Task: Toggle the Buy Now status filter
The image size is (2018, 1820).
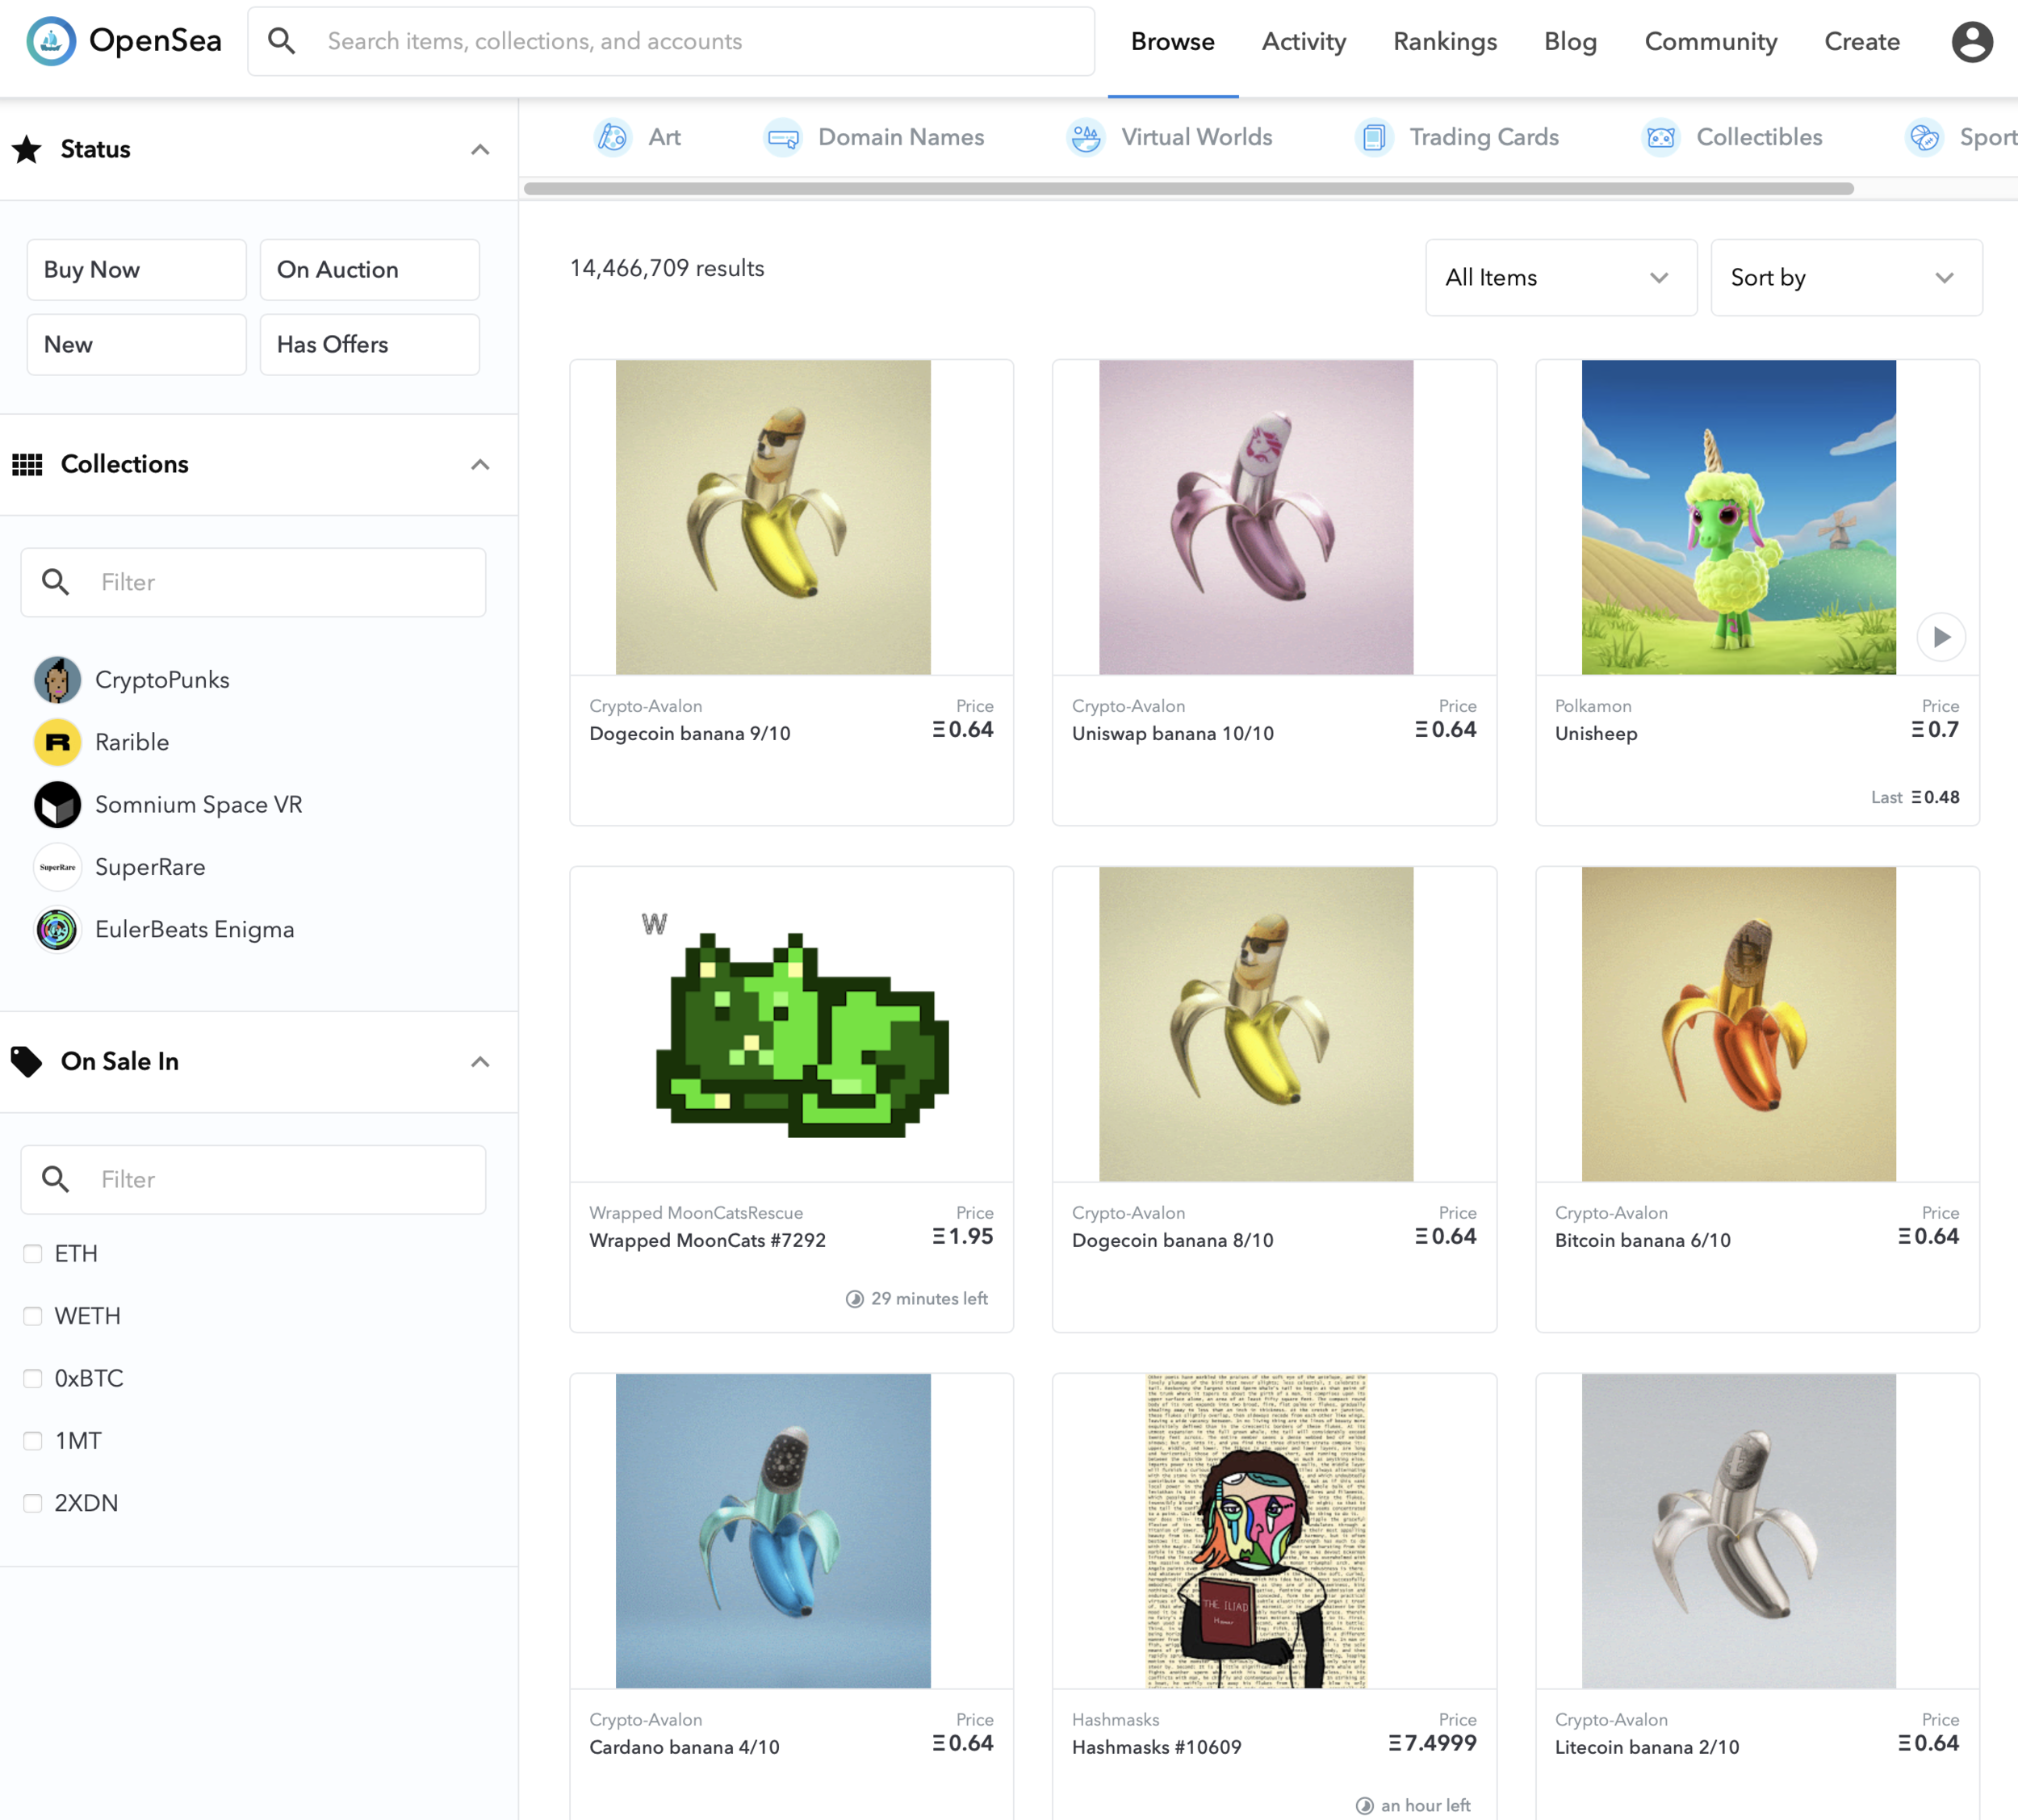Action: [136, 270]
